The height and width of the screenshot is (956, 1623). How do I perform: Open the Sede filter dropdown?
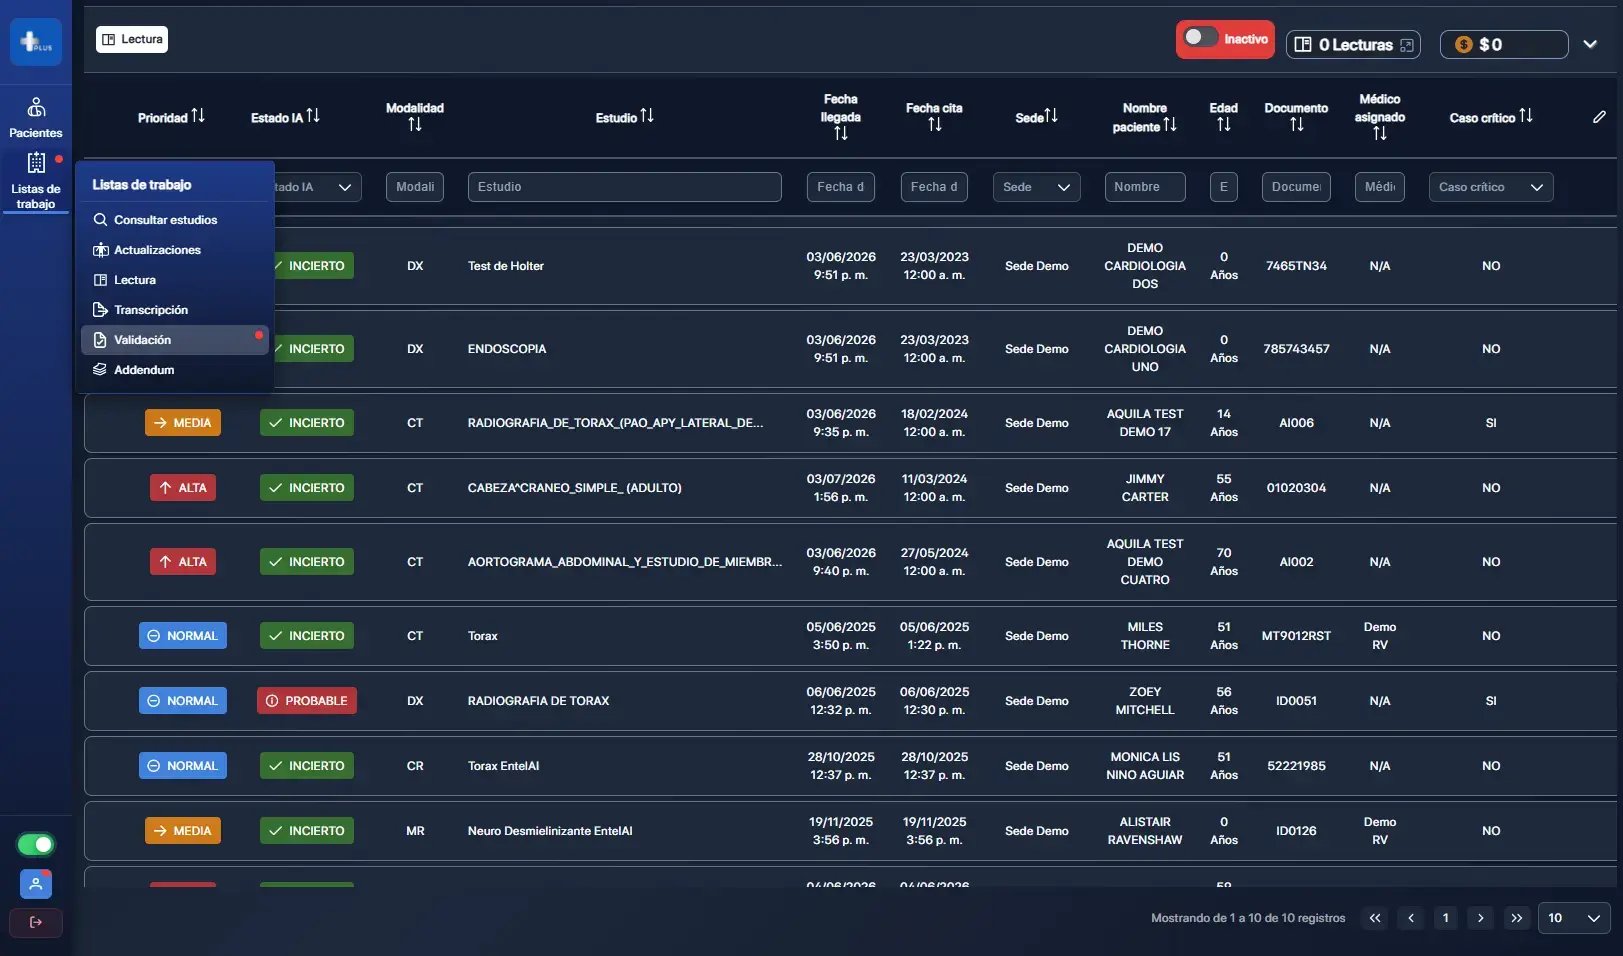click(x=1037, y=187)
